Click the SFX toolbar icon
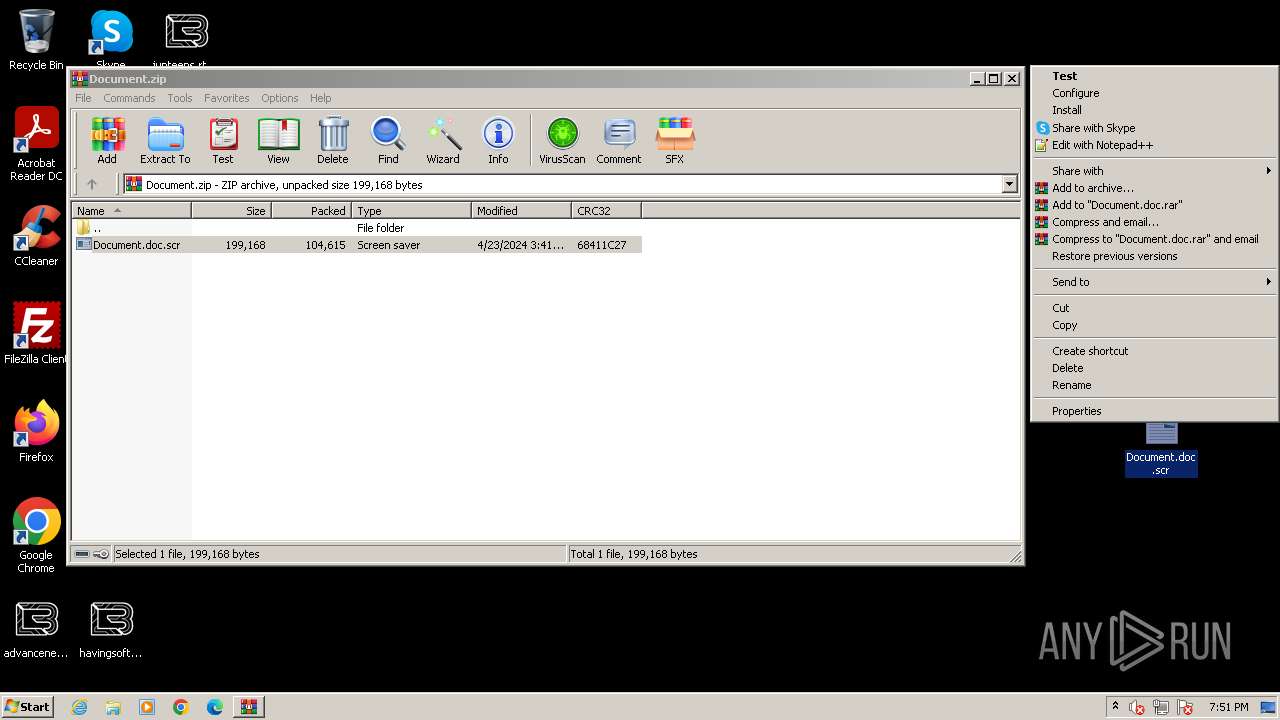The image size is (1280, 720). 675,141
